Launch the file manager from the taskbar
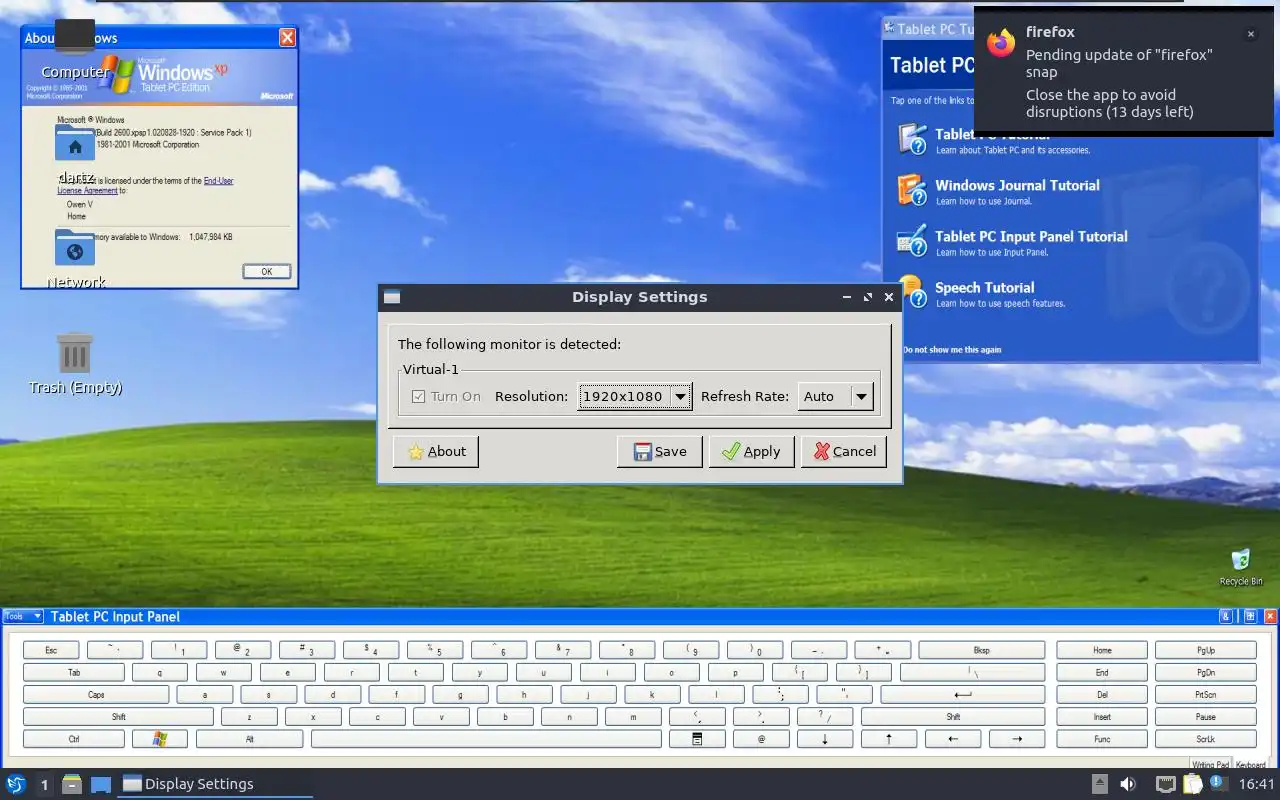The width and height of the screenshot is (1280, 800). click(71, 784)
